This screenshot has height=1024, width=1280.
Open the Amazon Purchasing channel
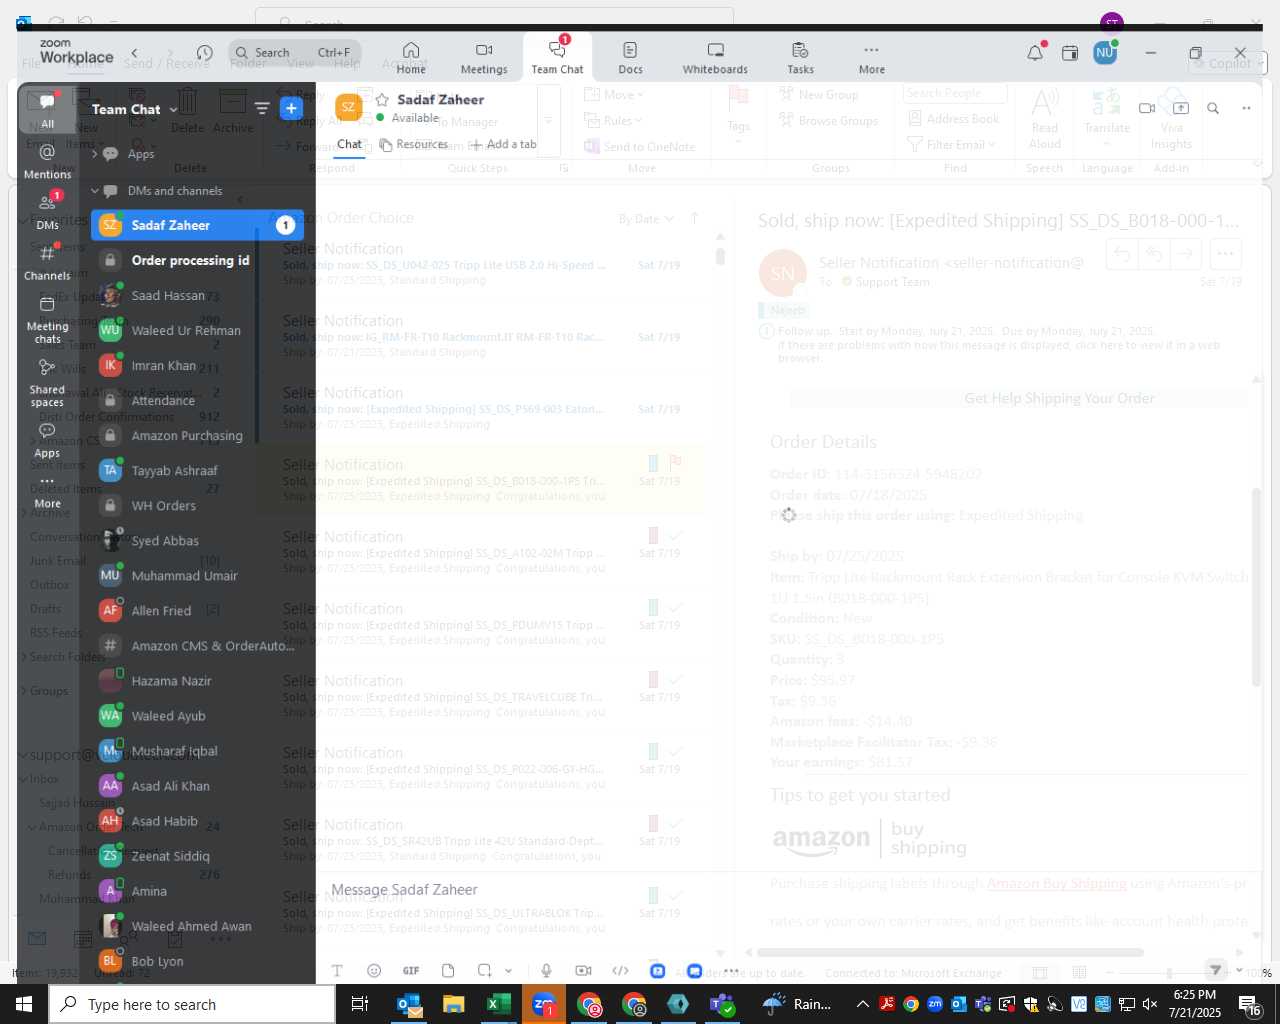point(197,435)
